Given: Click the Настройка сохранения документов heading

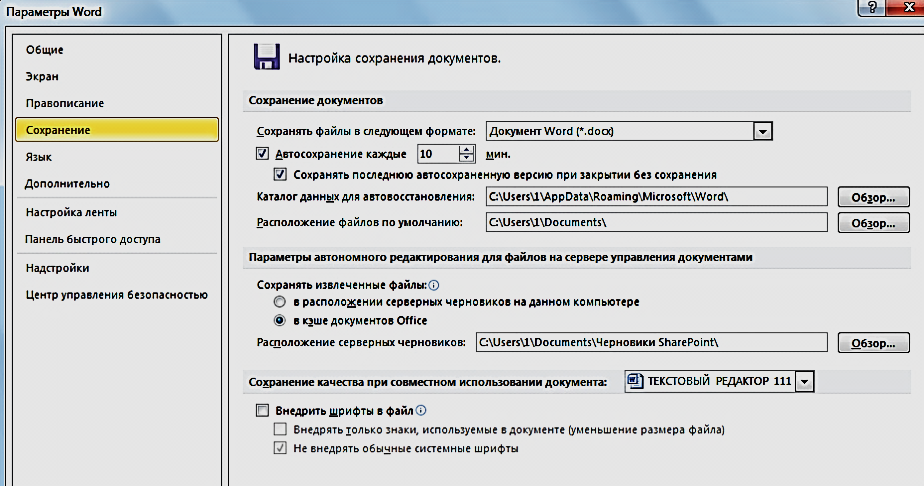Looking at the screenshot, I should pos(394,58).
